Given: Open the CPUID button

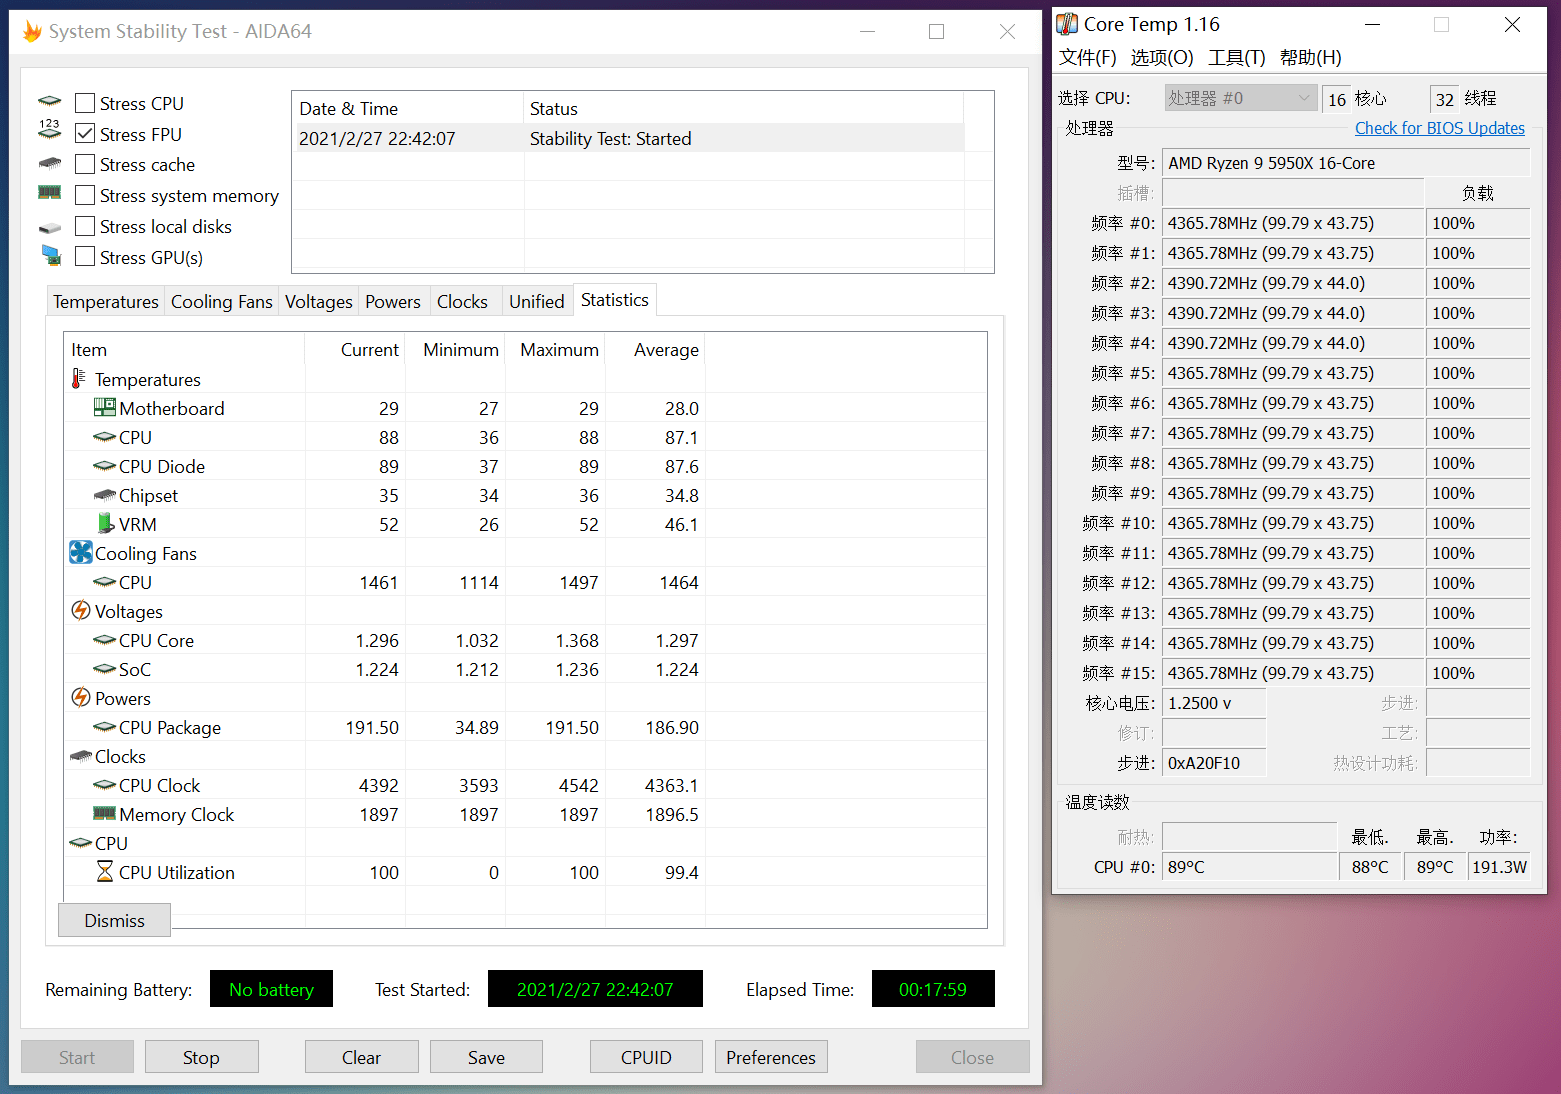Looking at the screenshot, I should click(x=646, y=1057).
